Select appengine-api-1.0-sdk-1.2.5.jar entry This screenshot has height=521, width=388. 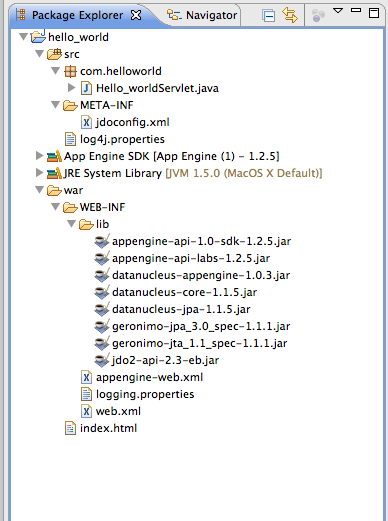tap(201, 241)
